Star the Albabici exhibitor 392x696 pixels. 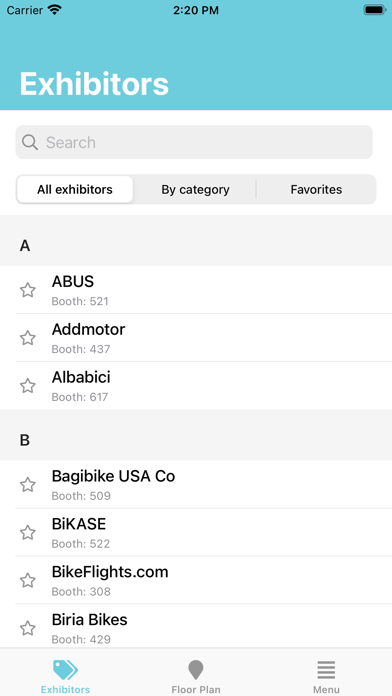point(28,386)
